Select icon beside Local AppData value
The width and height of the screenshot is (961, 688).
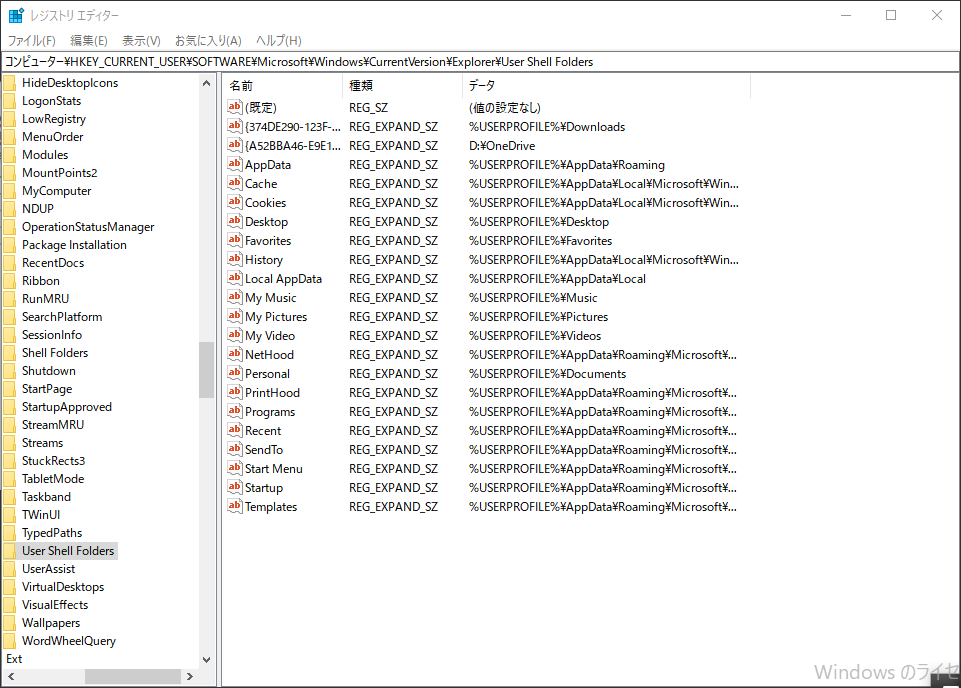tap(235, 278)
